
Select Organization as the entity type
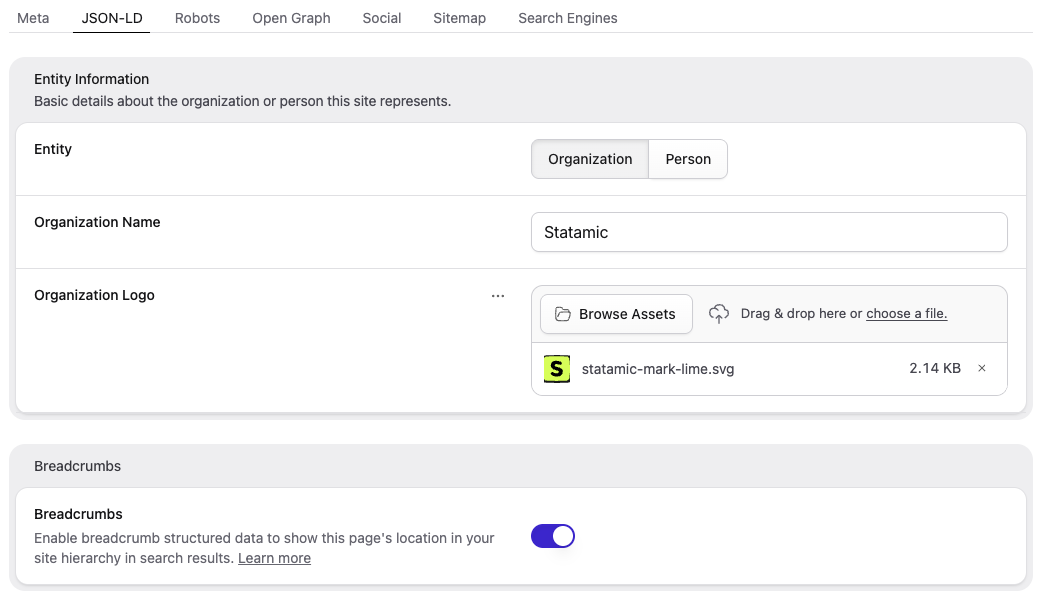[x=589, y=159]
